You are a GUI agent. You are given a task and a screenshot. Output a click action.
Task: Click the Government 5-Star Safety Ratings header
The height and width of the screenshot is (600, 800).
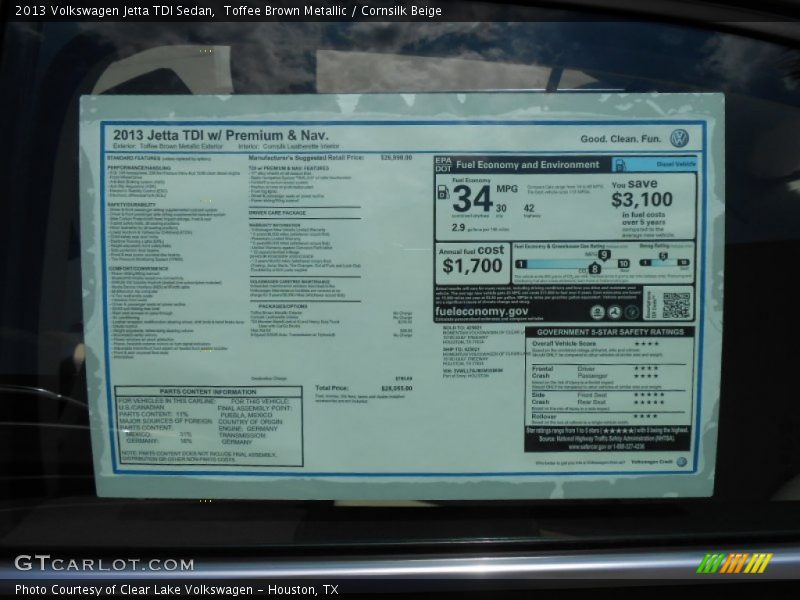click(x=609, y=332)
